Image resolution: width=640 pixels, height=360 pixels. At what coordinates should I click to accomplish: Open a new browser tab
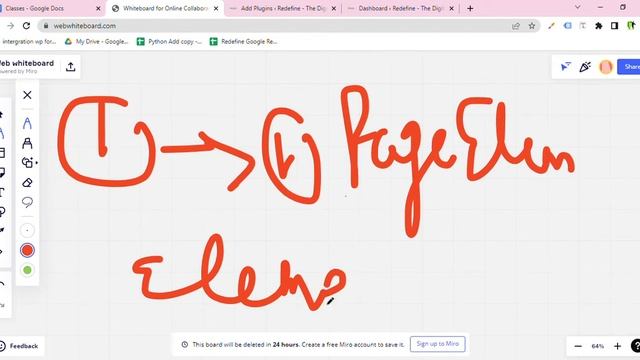click(x=470, y=8)
